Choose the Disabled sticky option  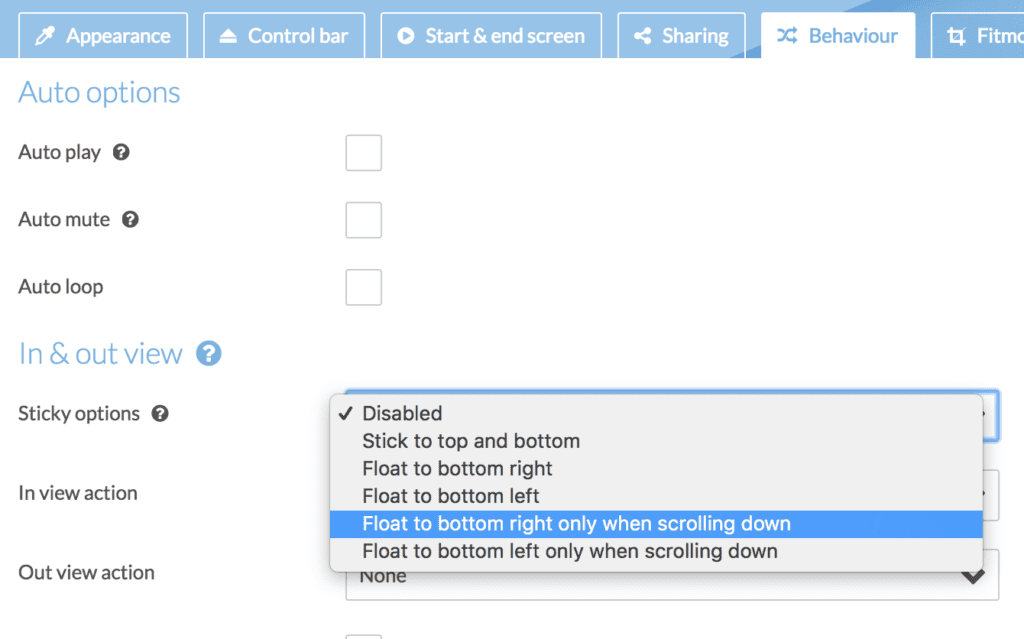point(402,413)
